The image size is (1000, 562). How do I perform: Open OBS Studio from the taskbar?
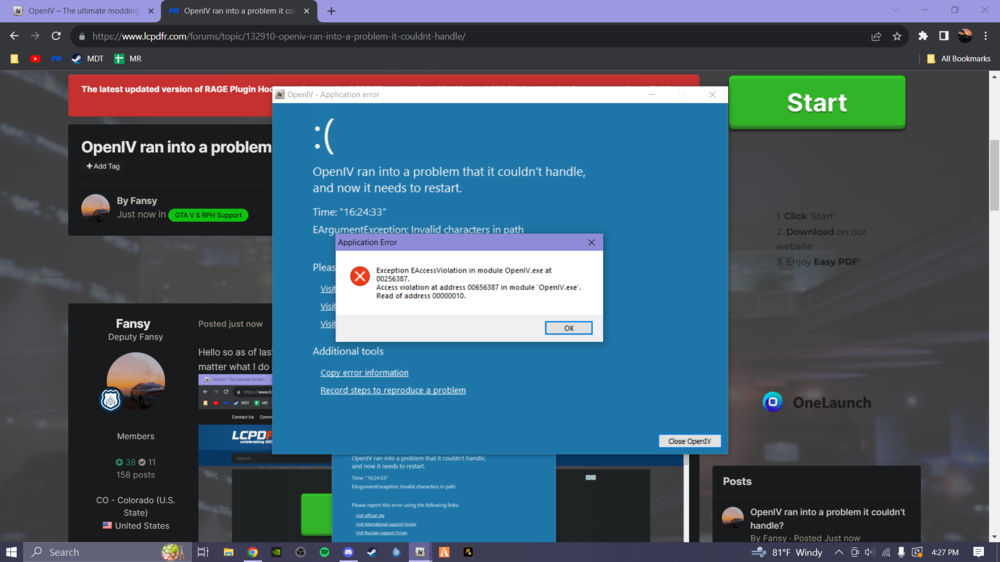pyautogui.click(x=300, y=552)
